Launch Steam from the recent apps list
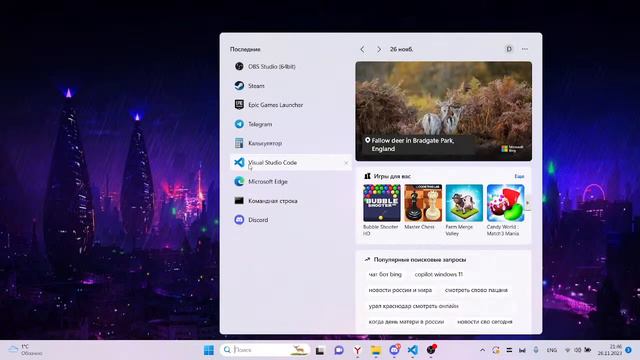The height and width of the screenshot is (360, 640). (x=291, y=86)
